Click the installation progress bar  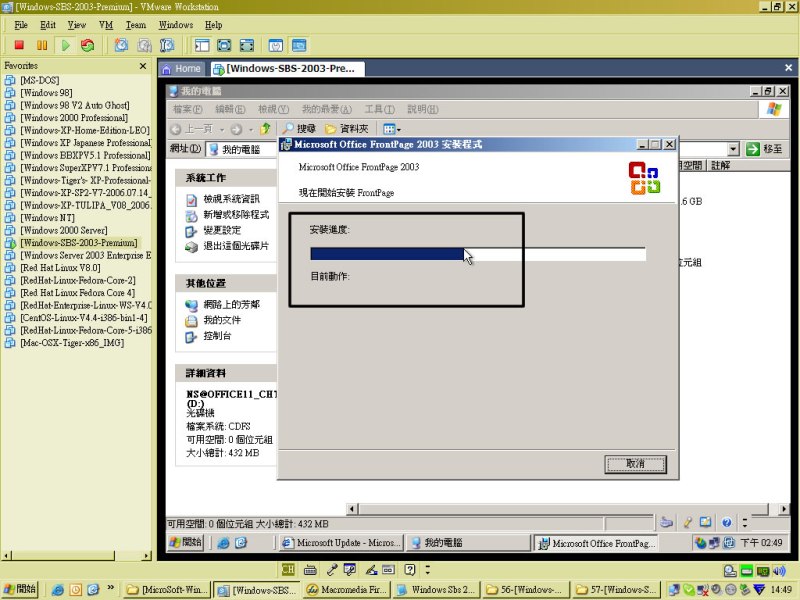478,254
